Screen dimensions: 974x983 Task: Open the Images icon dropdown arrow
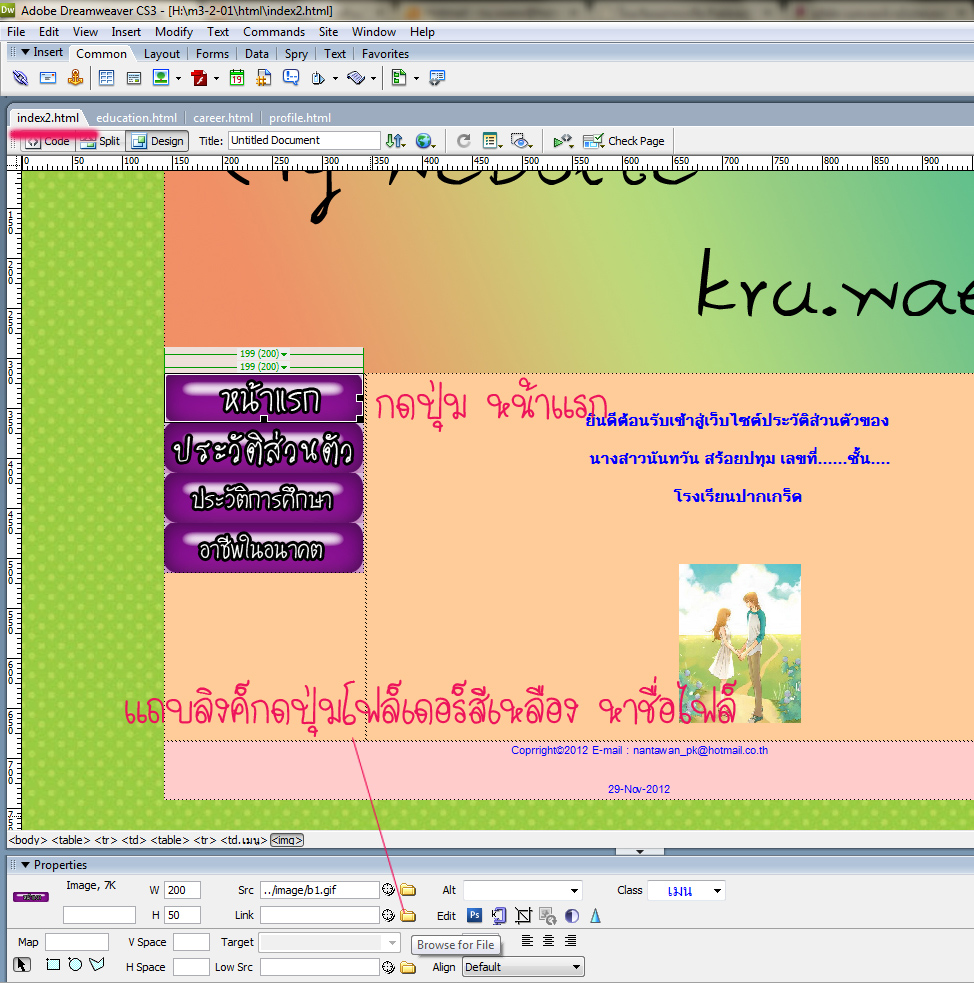[x=178, y=78]
